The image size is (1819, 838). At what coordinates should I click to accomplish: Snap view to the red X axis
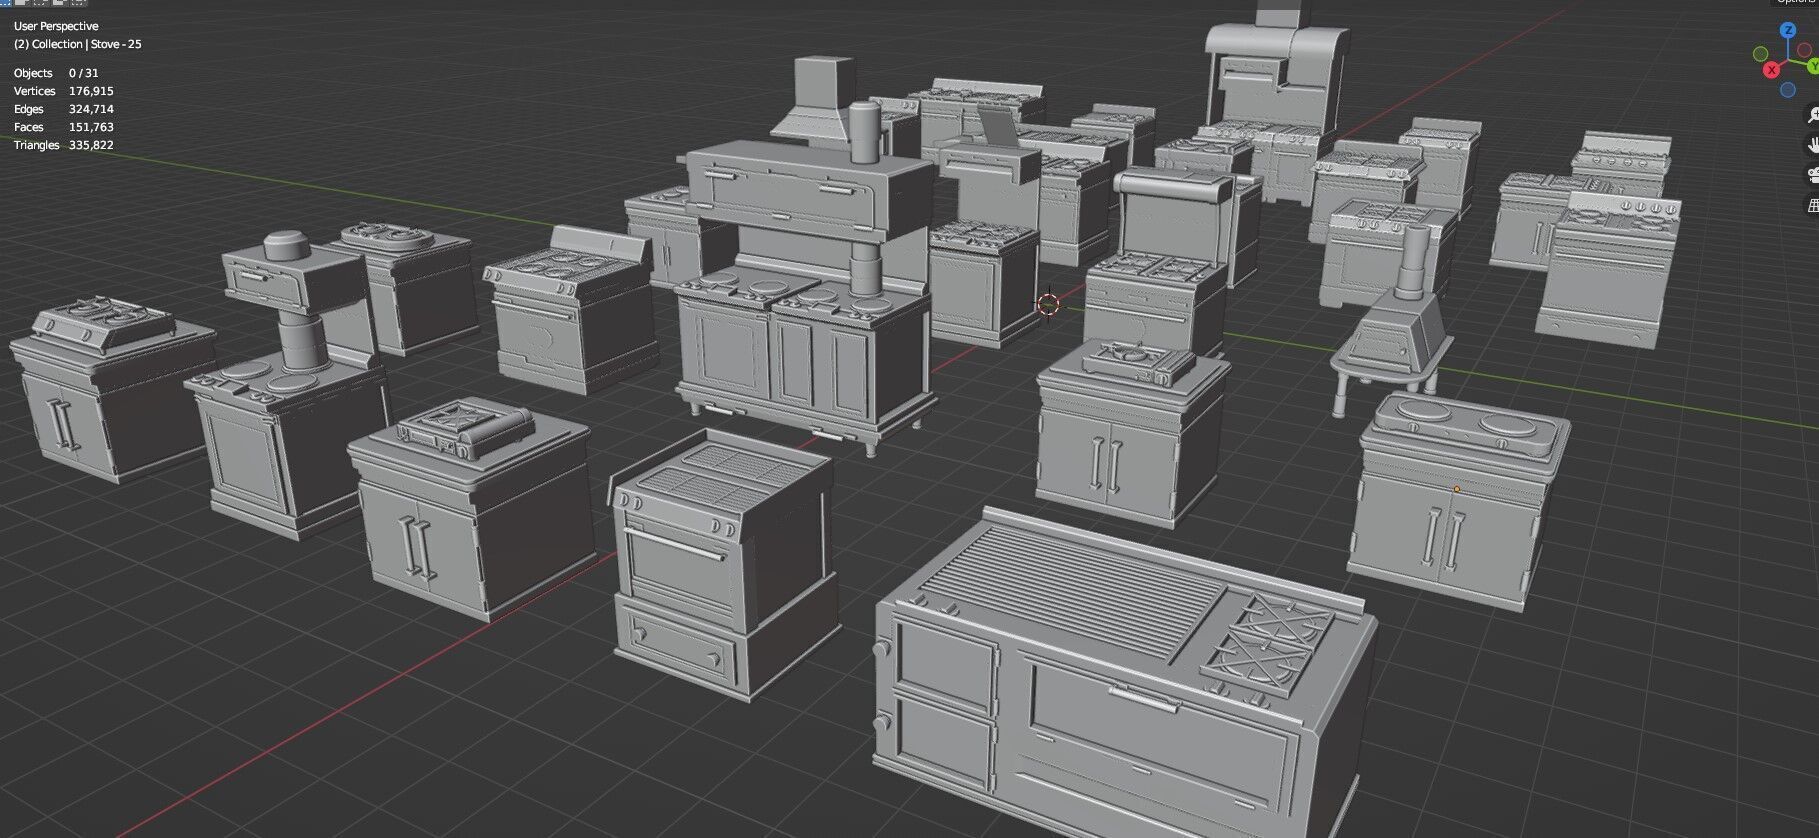1772,70
